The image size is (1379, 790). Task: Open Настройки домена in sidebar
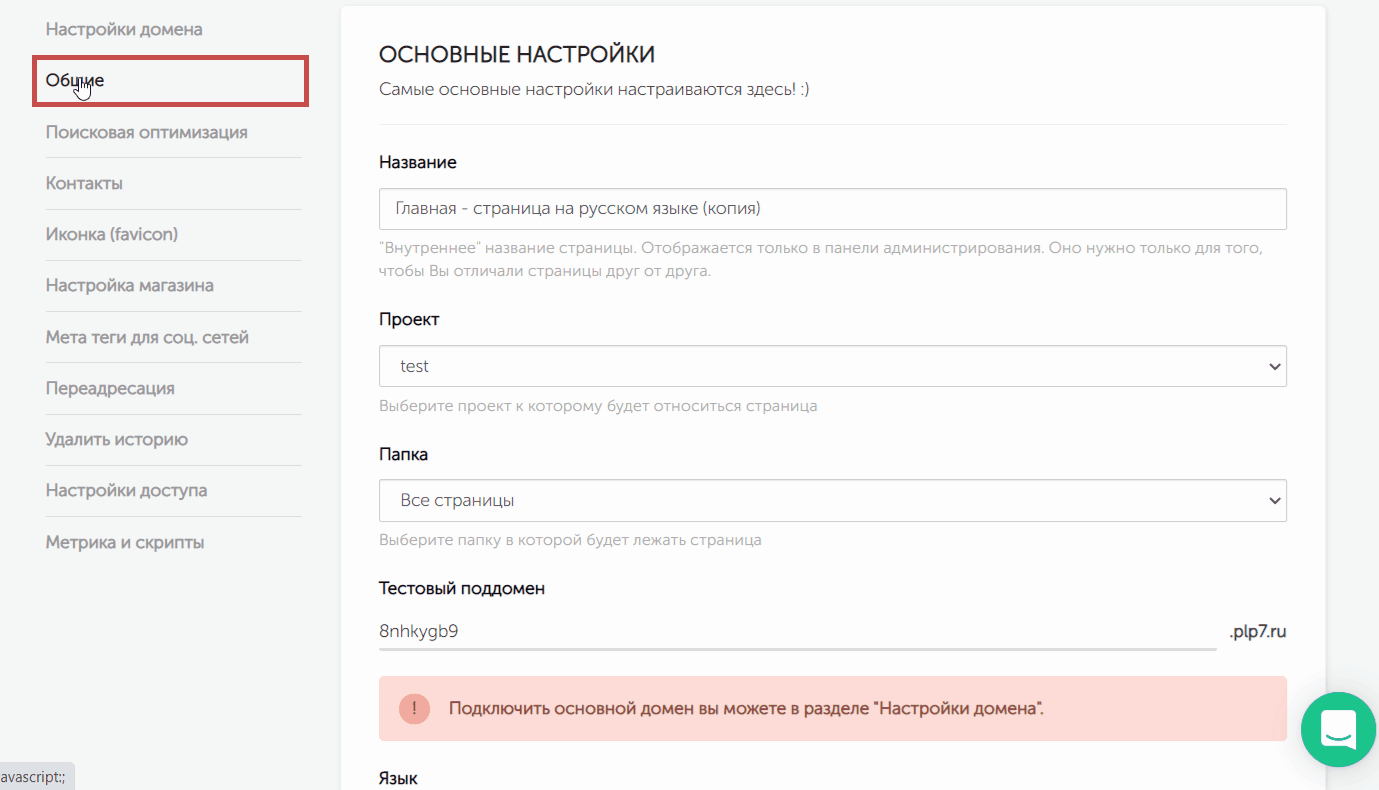click(124, 30)
